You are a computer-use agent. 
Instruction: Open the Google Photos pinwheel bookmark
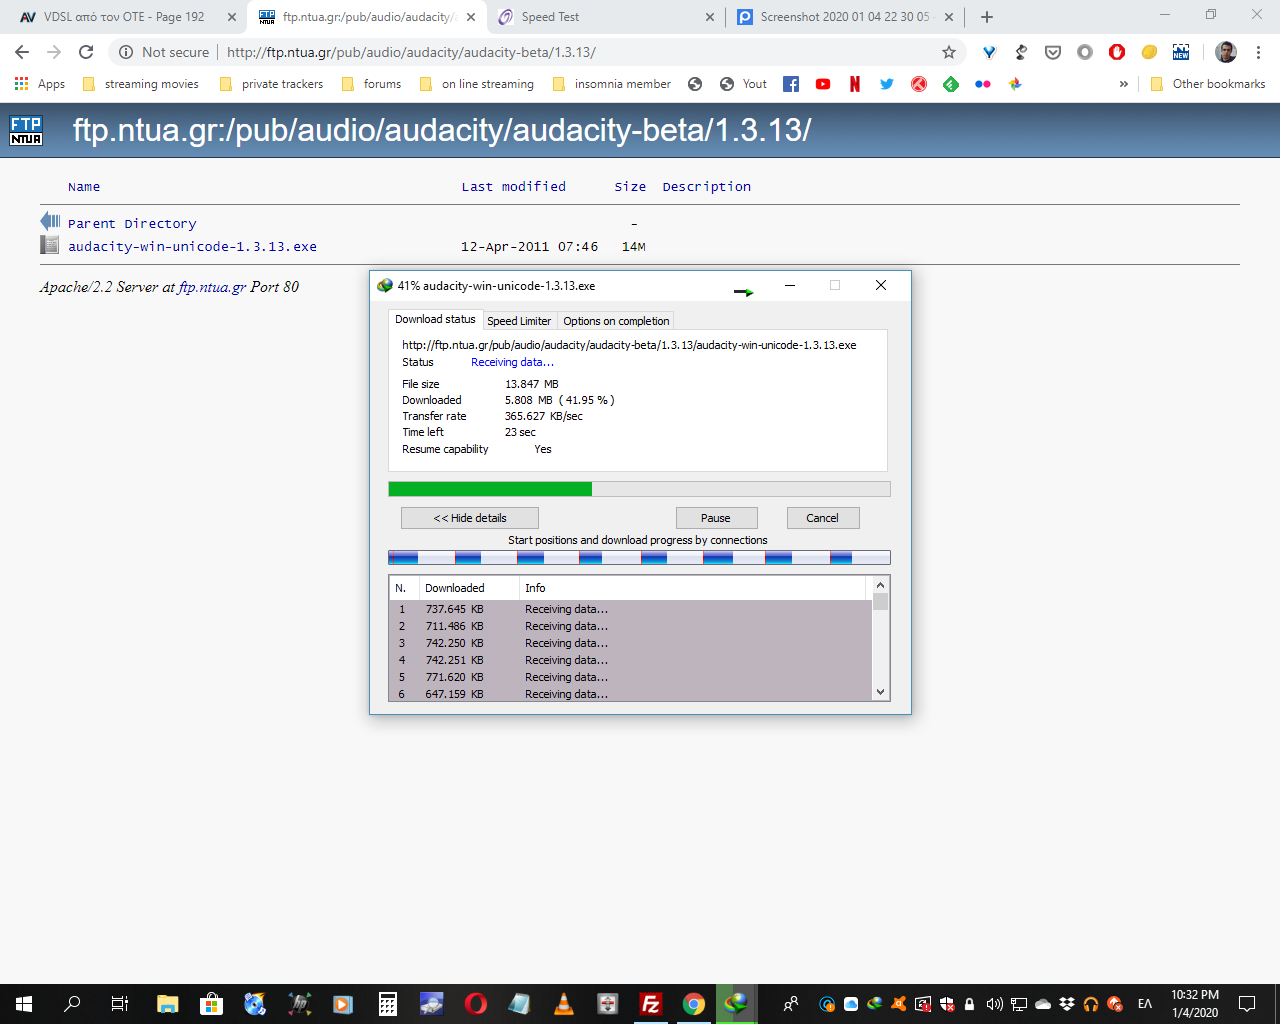1015,84
